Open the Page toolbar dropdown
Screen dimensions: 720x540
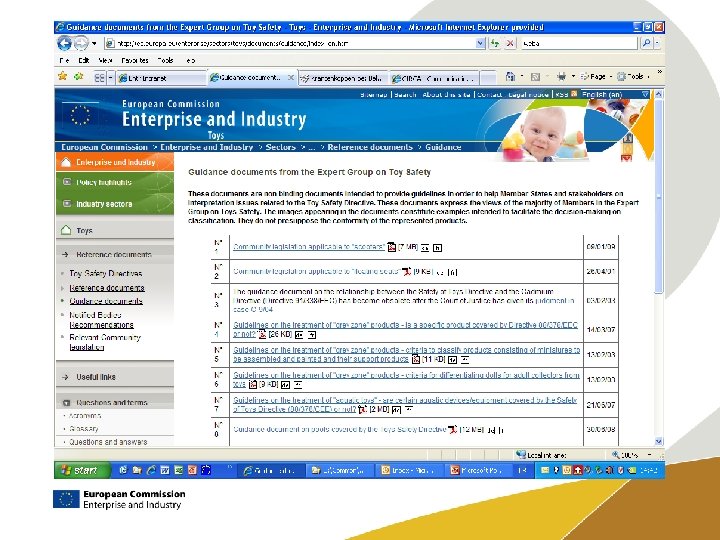click(x=596, y=77)
